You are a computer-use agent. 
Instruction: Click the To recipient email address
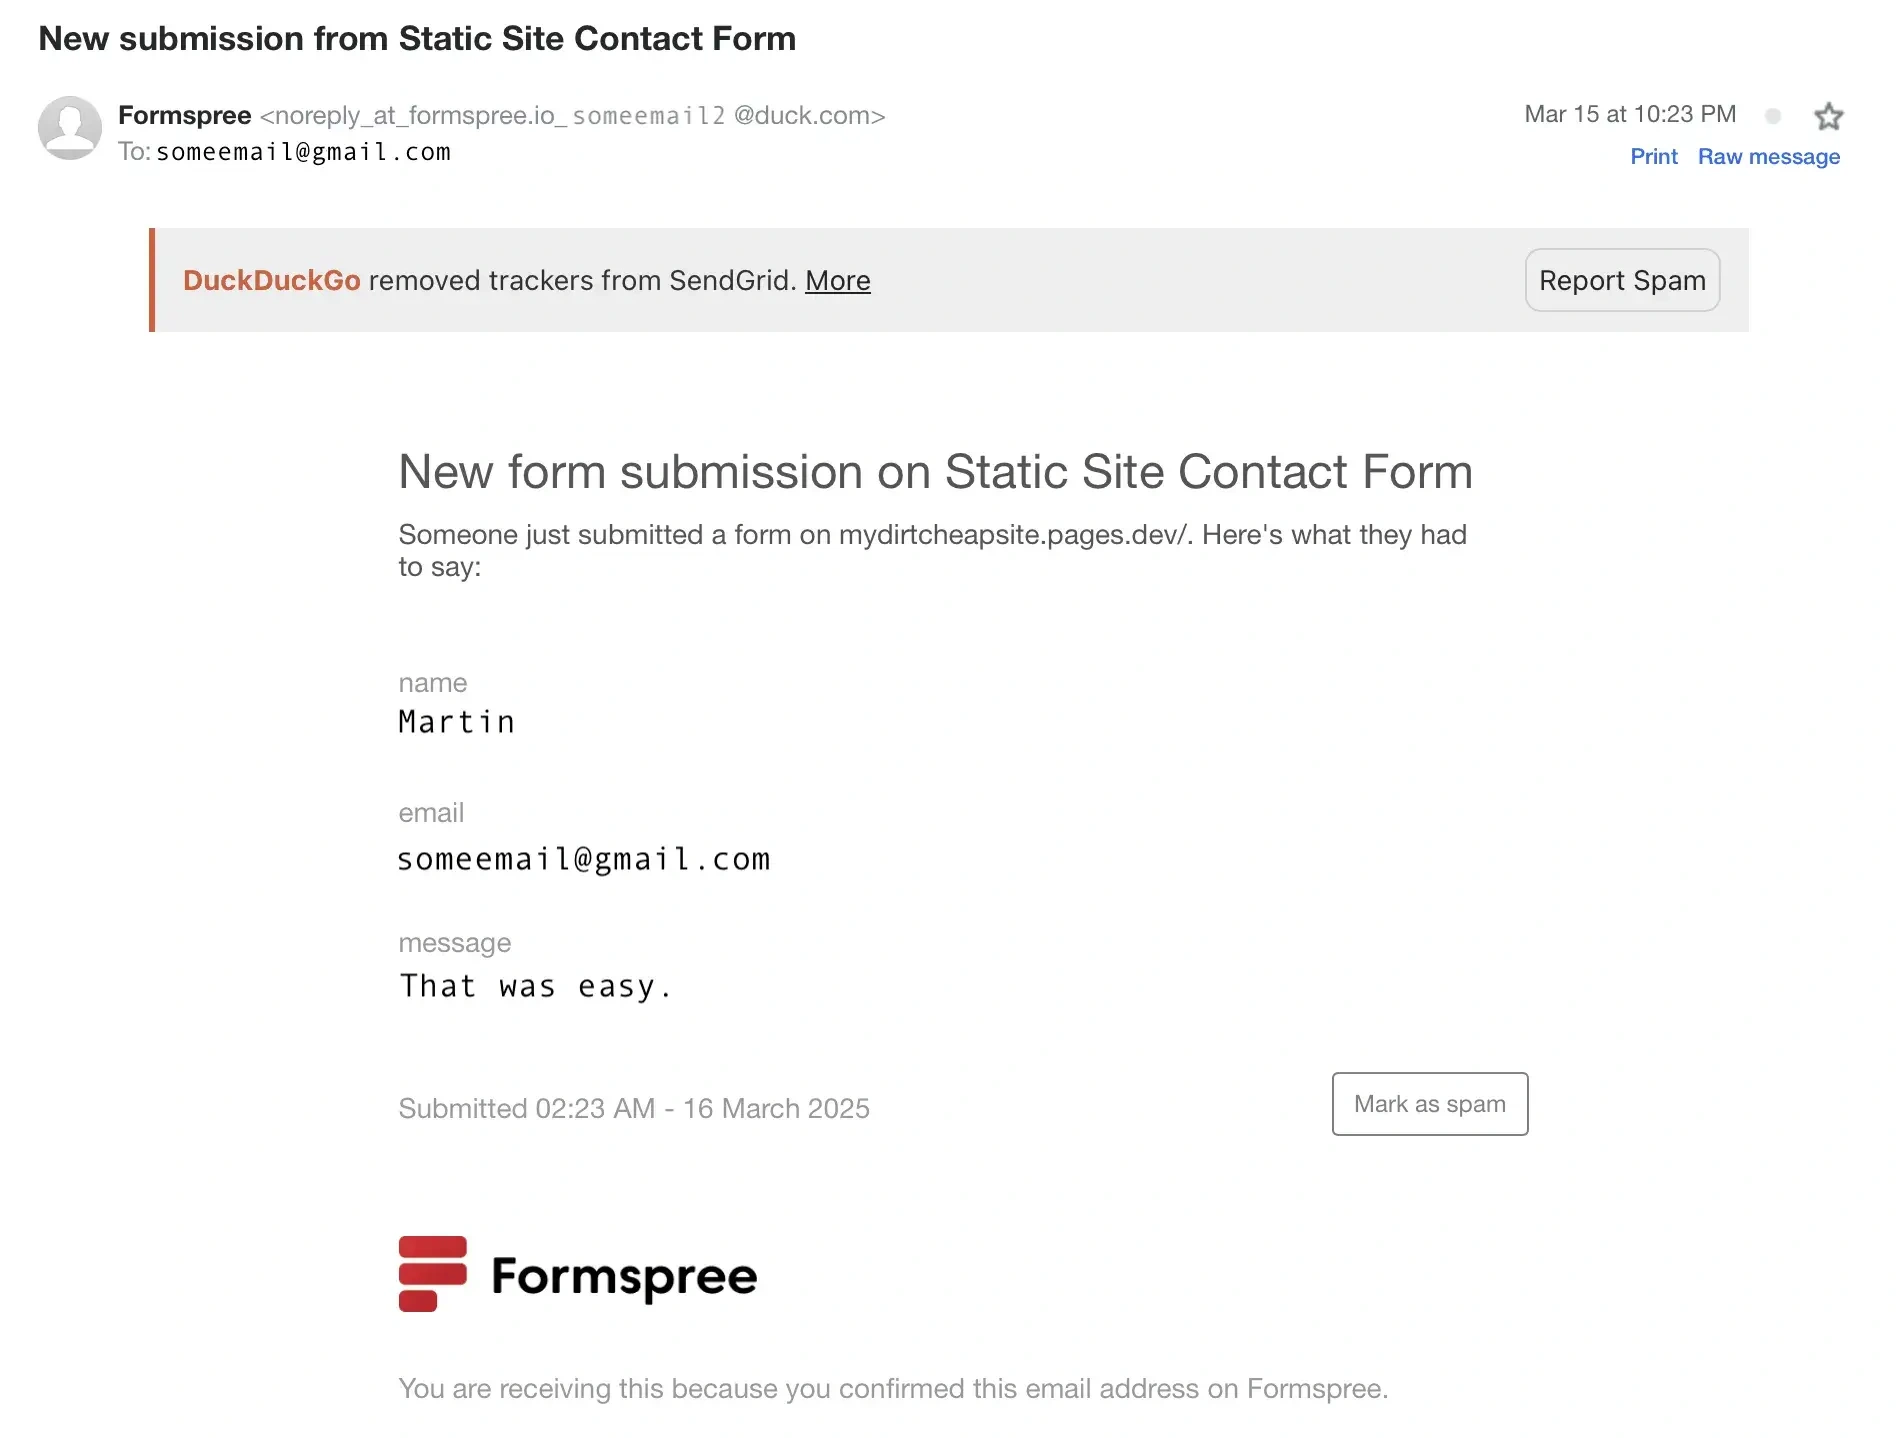tap(303, 152)
